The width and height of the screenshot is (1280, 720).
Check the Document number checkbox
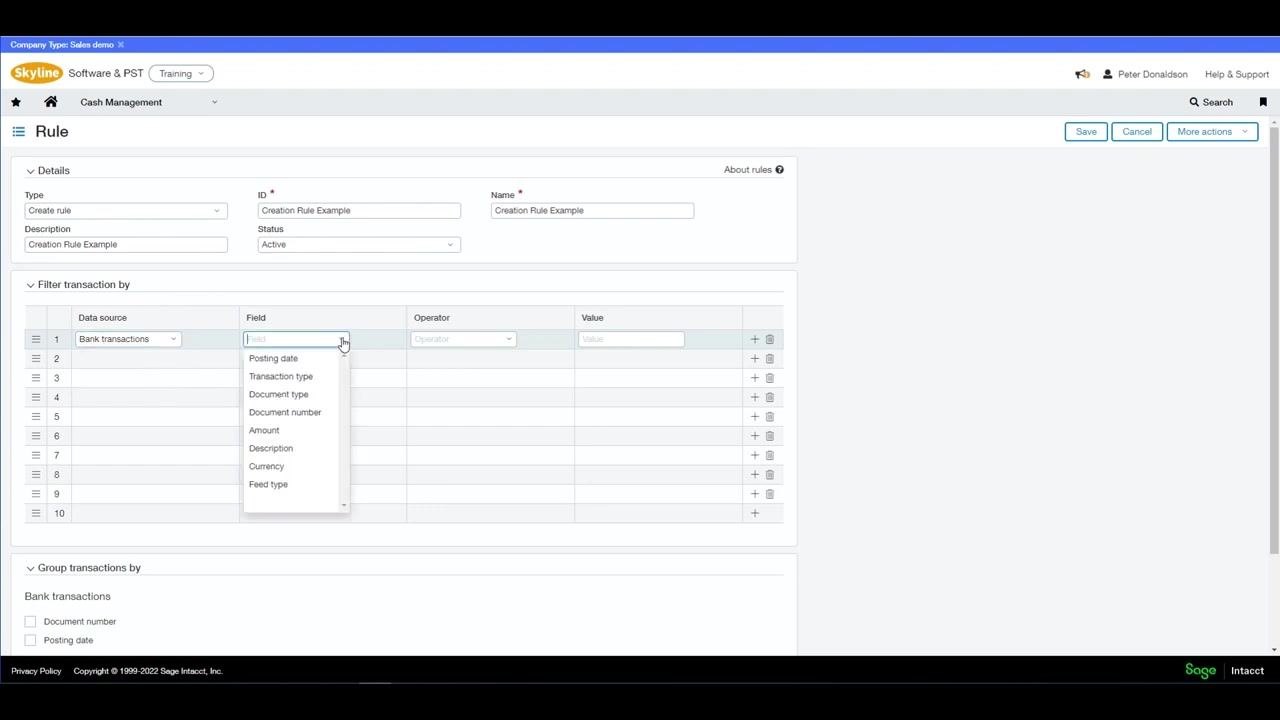[30, 622]
